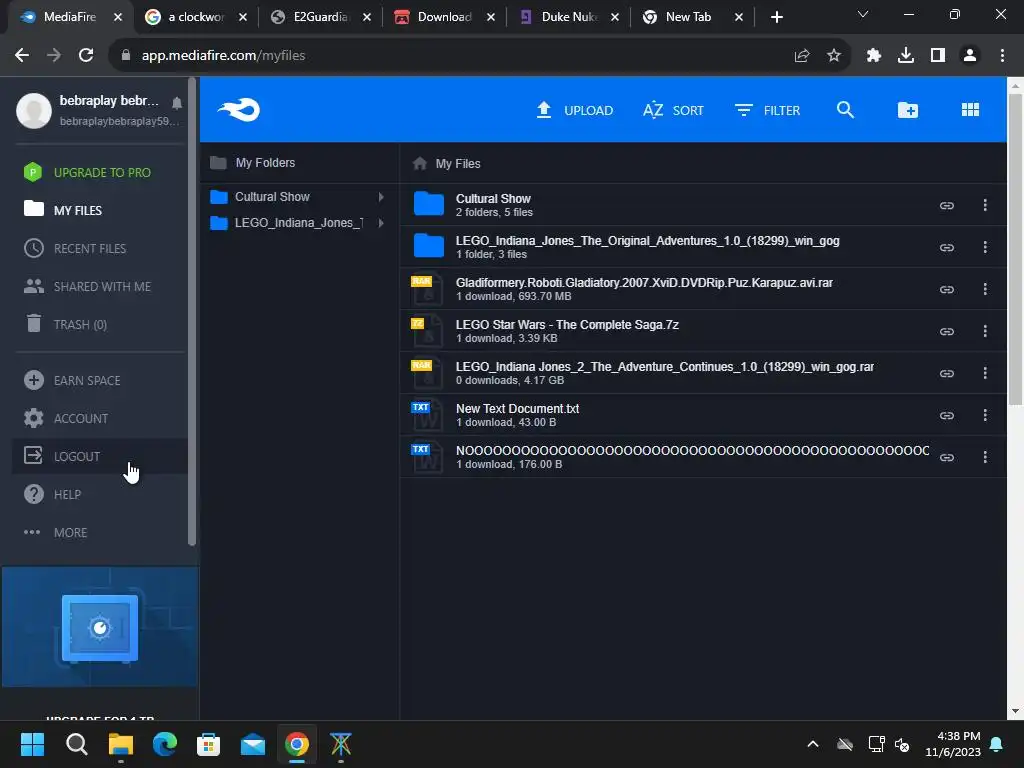Expand Cultural Show folder tree arrow
The height and width of the screenshot is (768, 1024).
point(381,197)
